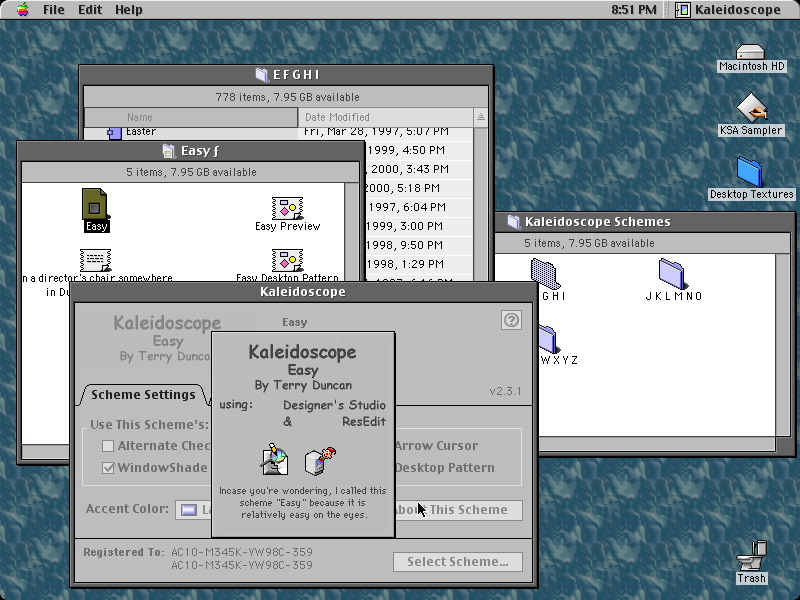Screen dimensions: 800x600
Task: Click the Kaleidoscope Schemes title bar folder icon
Action: click(x=514, y=222)
